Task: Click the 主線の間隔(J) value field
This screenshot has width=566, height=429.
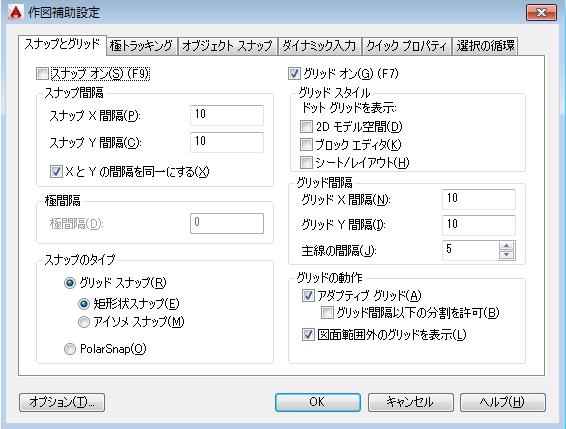Action: [x=470, y=250]
